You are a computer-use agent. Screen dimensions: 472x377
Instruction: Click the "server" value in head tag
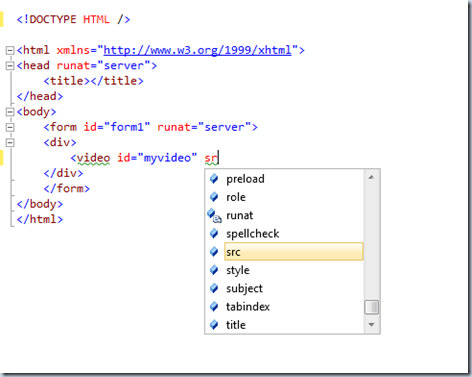(124, 66)
